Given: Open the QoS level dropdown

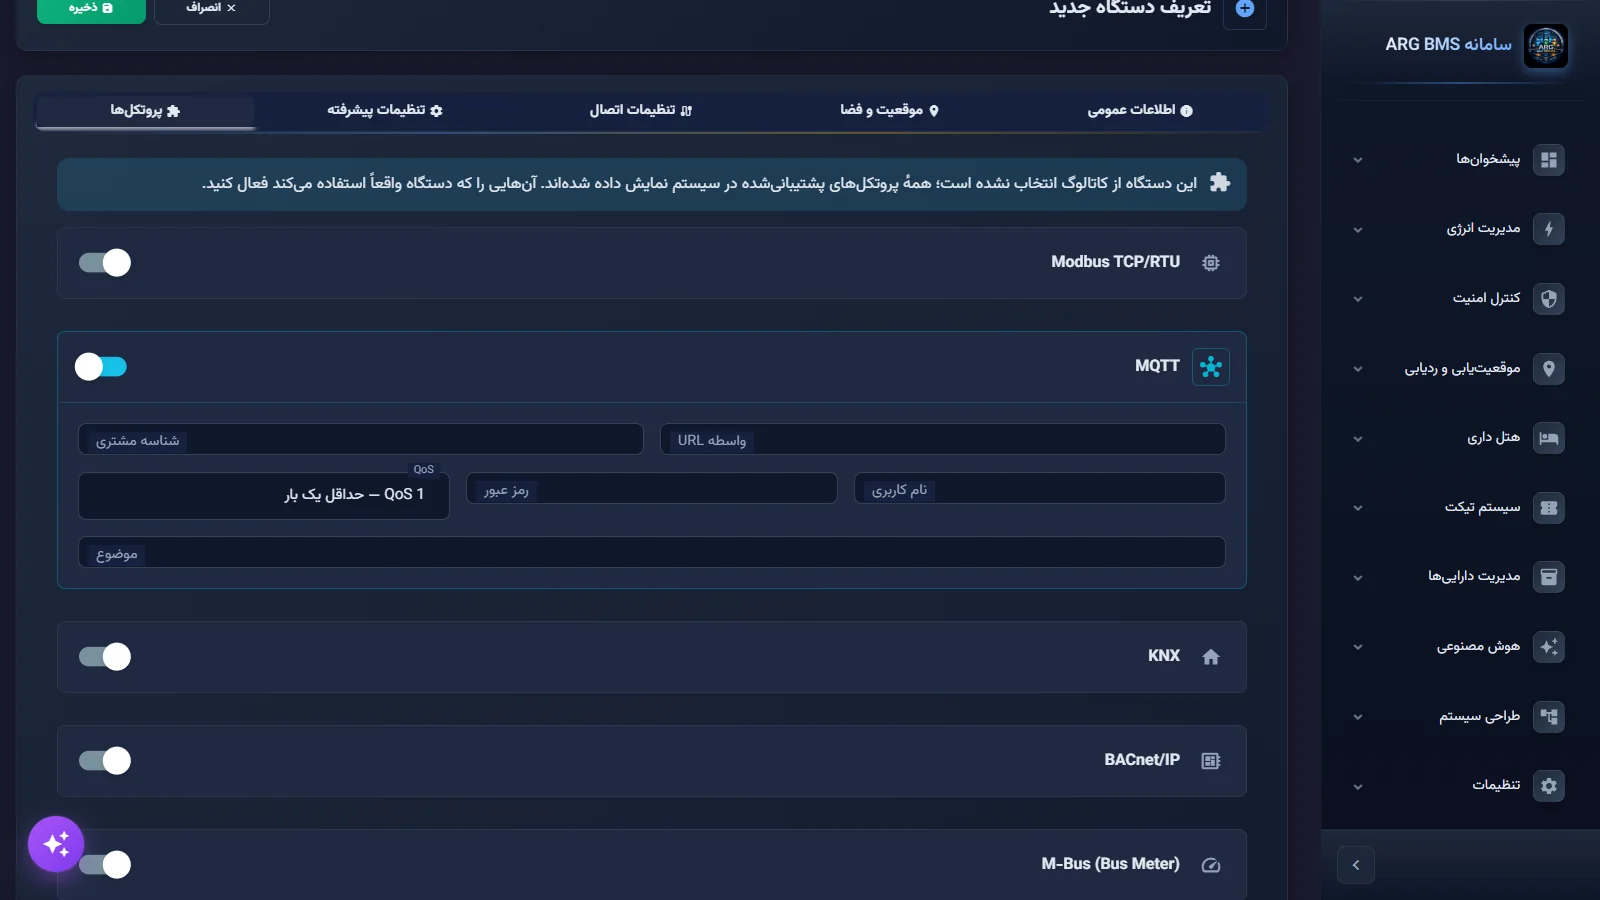Looking at the screenshot, I should pyautogui.click(x=264, y=495).
